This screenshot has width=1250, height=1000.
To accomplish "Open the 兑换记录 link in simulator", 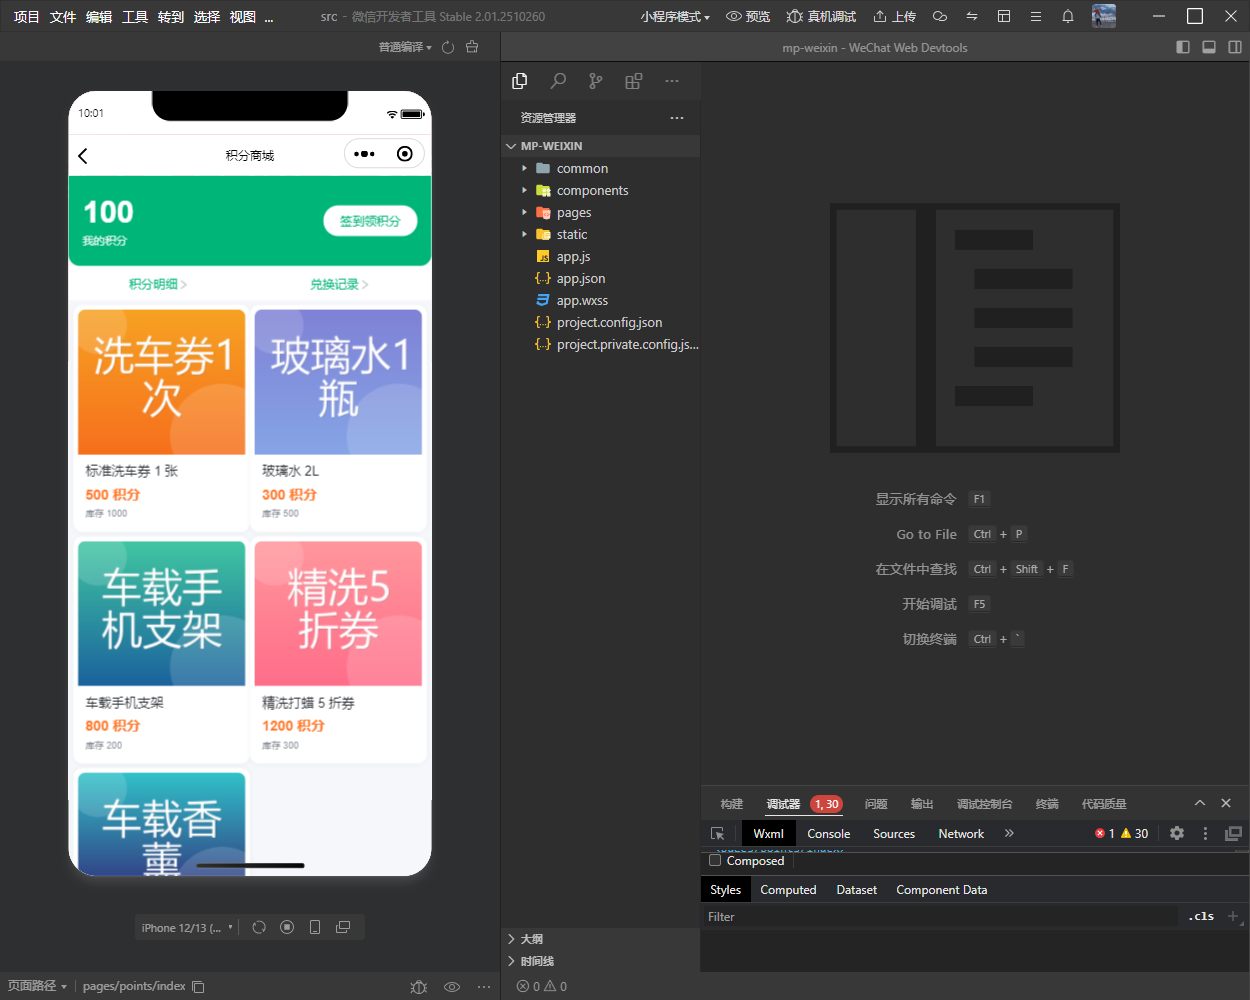I will coord(339,284).
